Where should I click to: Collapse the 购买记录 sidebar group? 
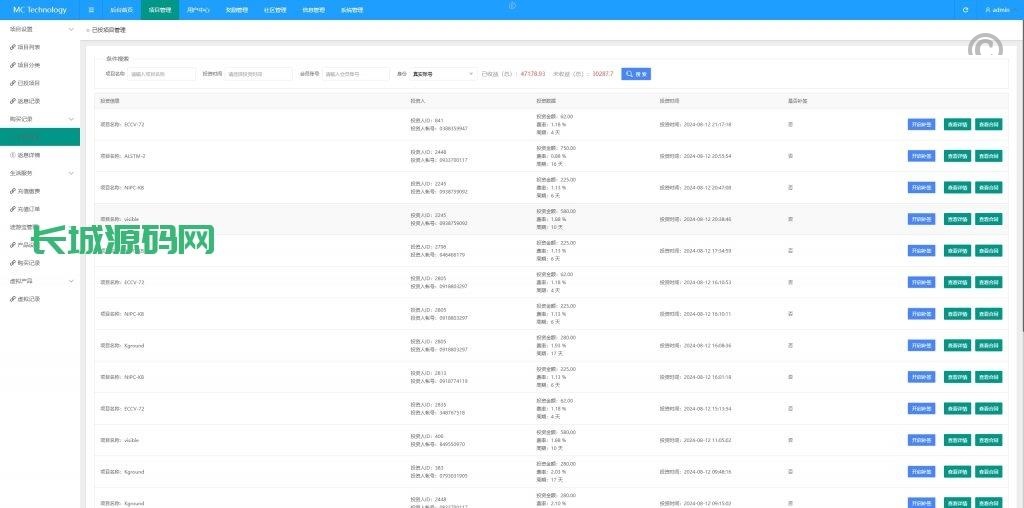(x=70, y=119)
